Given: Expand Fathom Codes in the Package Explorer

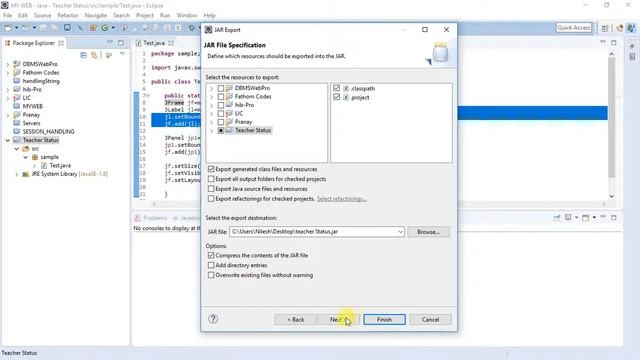Looking at the screenshot, I should pos(7,73).
